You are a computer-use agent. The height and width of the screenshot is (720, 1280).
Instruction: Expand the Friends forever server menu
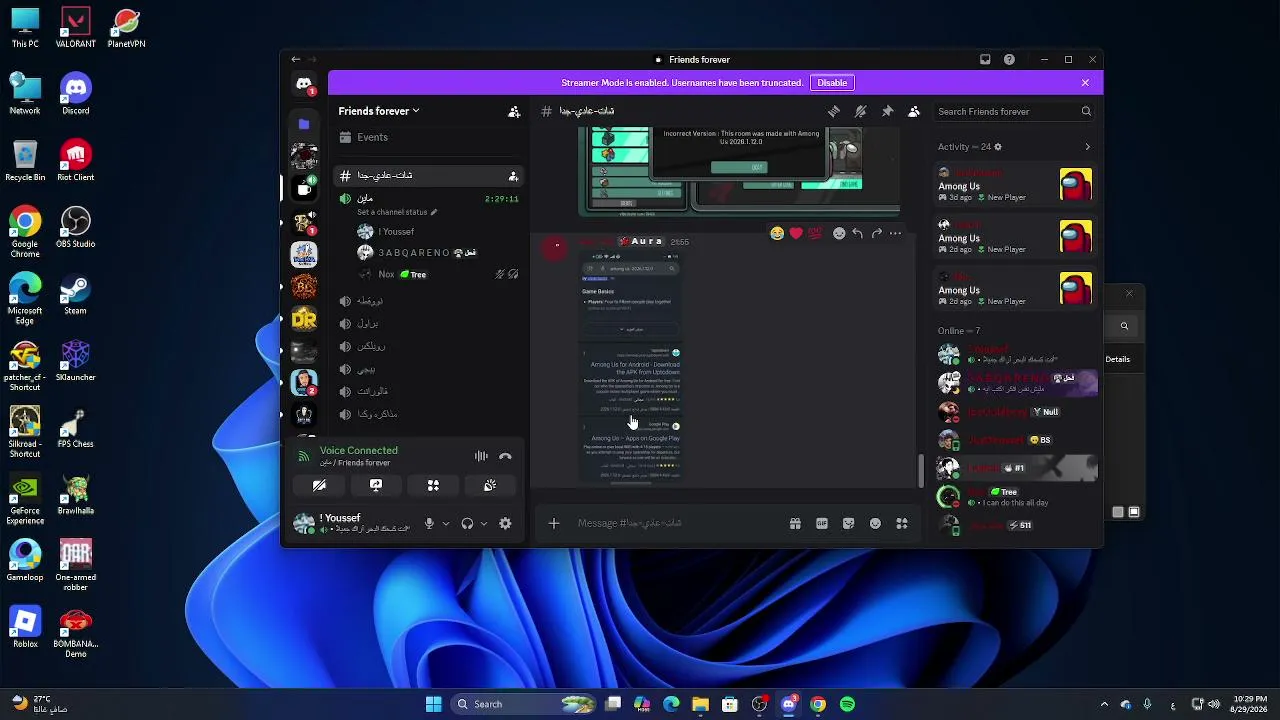click(x=379, y=111)
